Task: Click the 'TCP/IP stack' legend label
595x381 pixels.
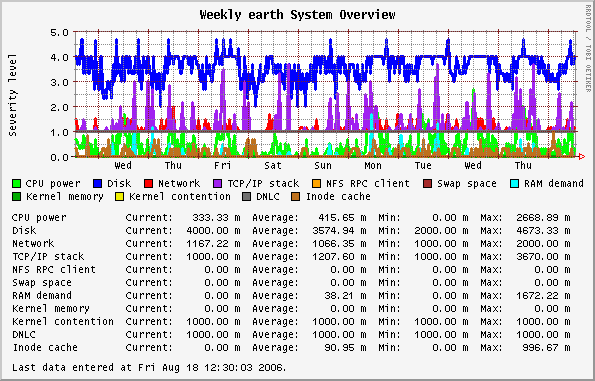Action: tap(263, 184)
